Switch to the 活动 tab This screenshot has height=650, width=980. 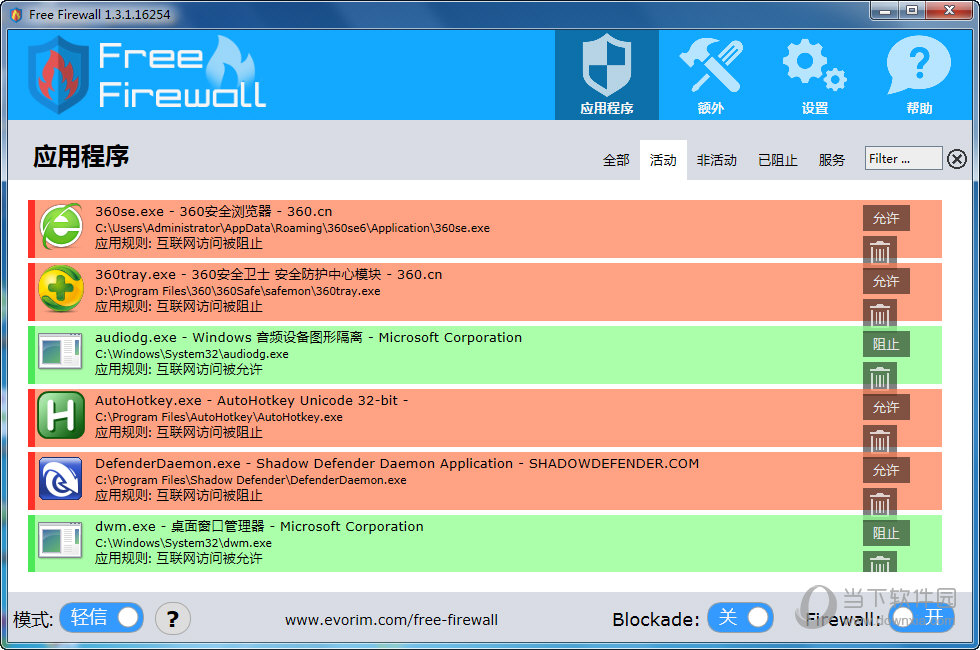coord(663,160)
